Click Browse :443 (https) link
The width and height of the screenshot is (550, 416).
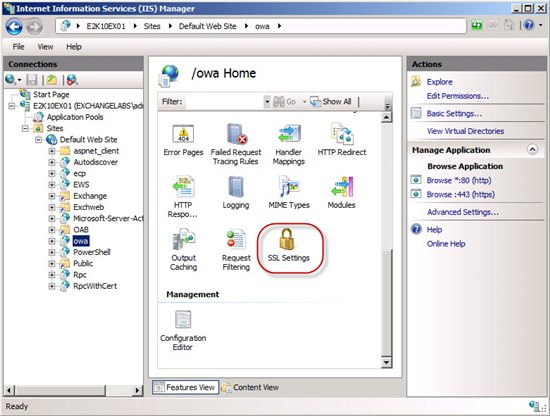[461, 194]
